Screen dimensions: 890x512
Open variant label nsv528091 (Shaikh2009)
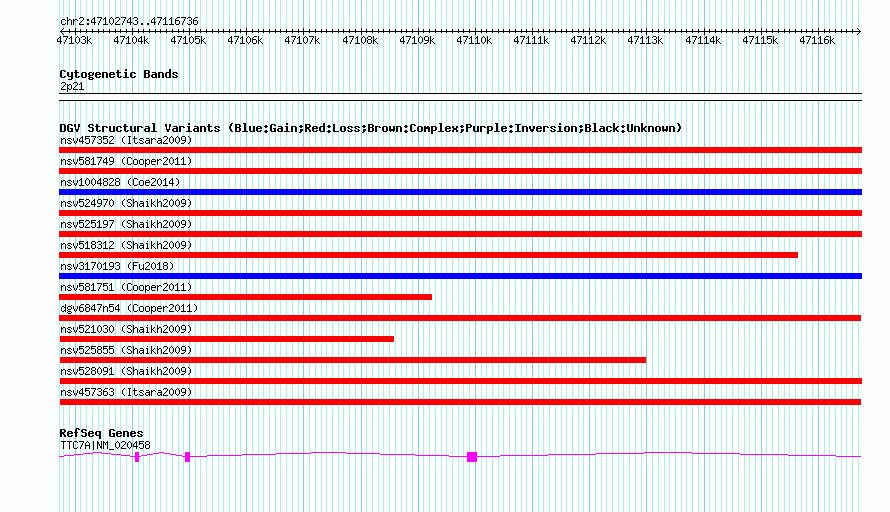pyautogui.click(x=126, y=371)
